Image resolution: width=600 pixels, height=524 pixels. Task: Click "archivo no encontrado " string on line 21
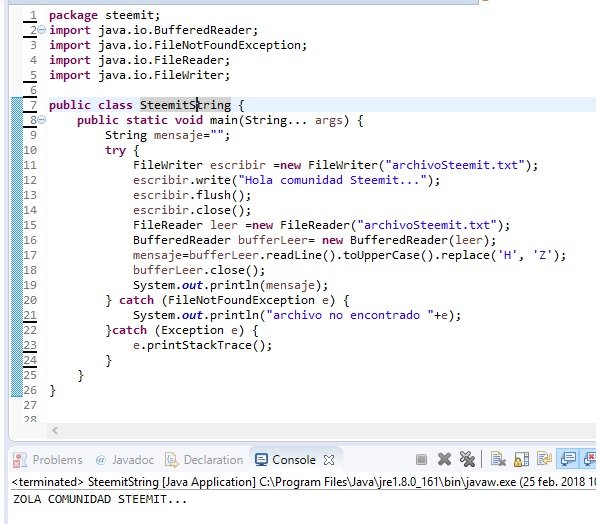[x=350, y=315]
